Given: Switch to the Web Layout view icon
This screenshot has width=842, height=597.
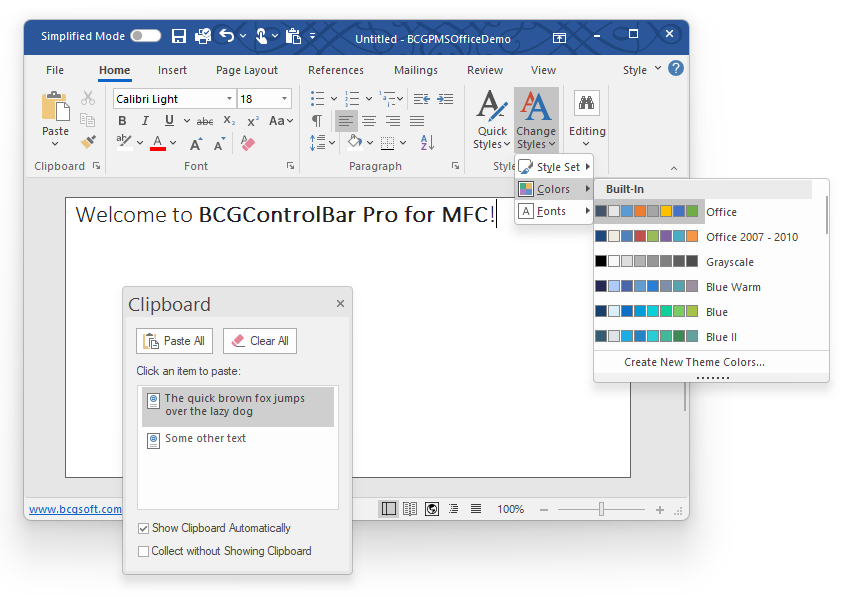Looking at the screenshot, I should tap(432, 508).
